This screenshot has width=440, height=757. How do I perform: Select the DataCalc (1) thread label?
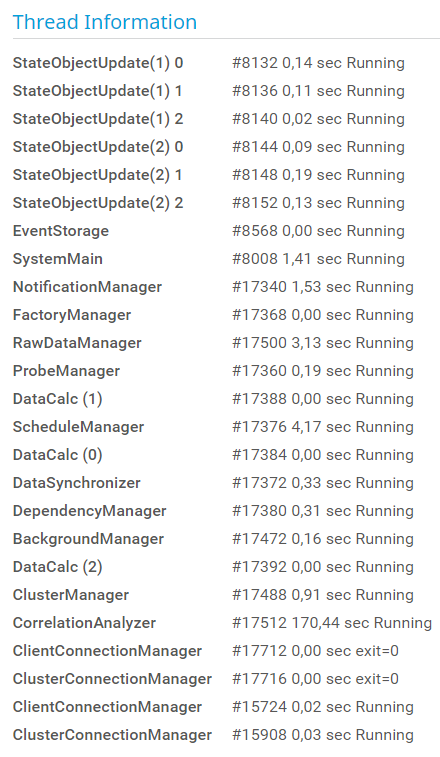click(57, 399)
